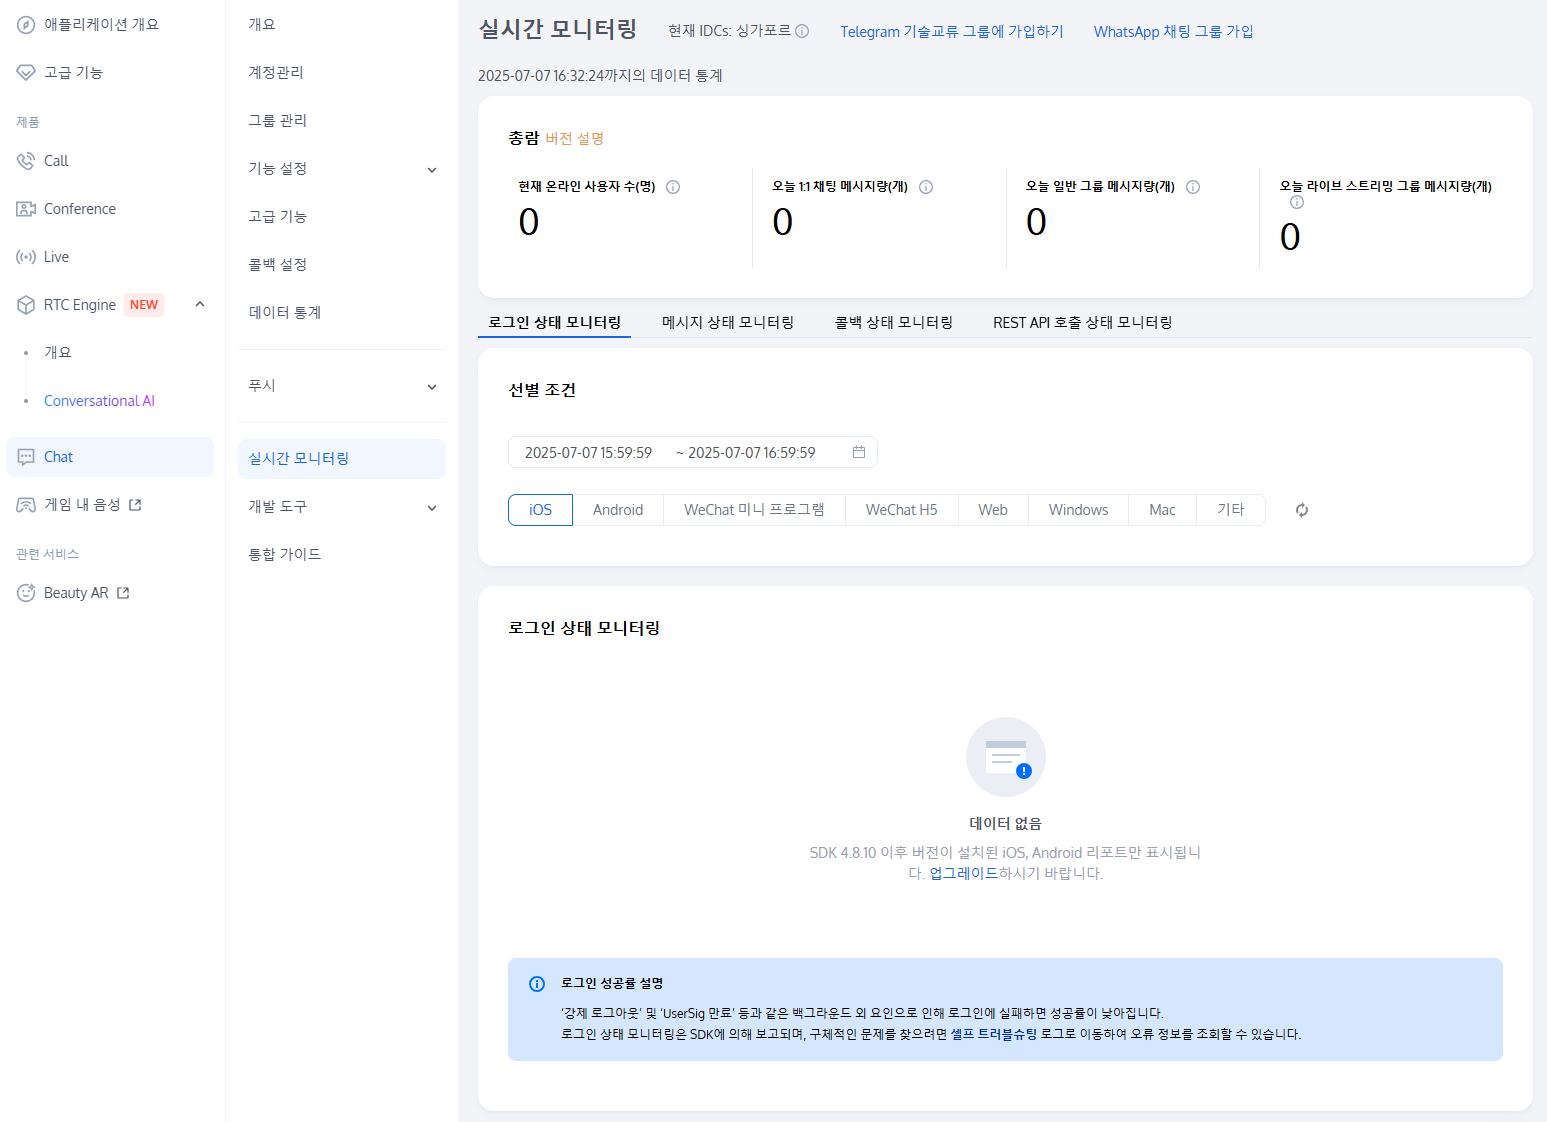Click the 업그레이드 link
This screenshot has width=1547, height=1122.
(964, 873)
